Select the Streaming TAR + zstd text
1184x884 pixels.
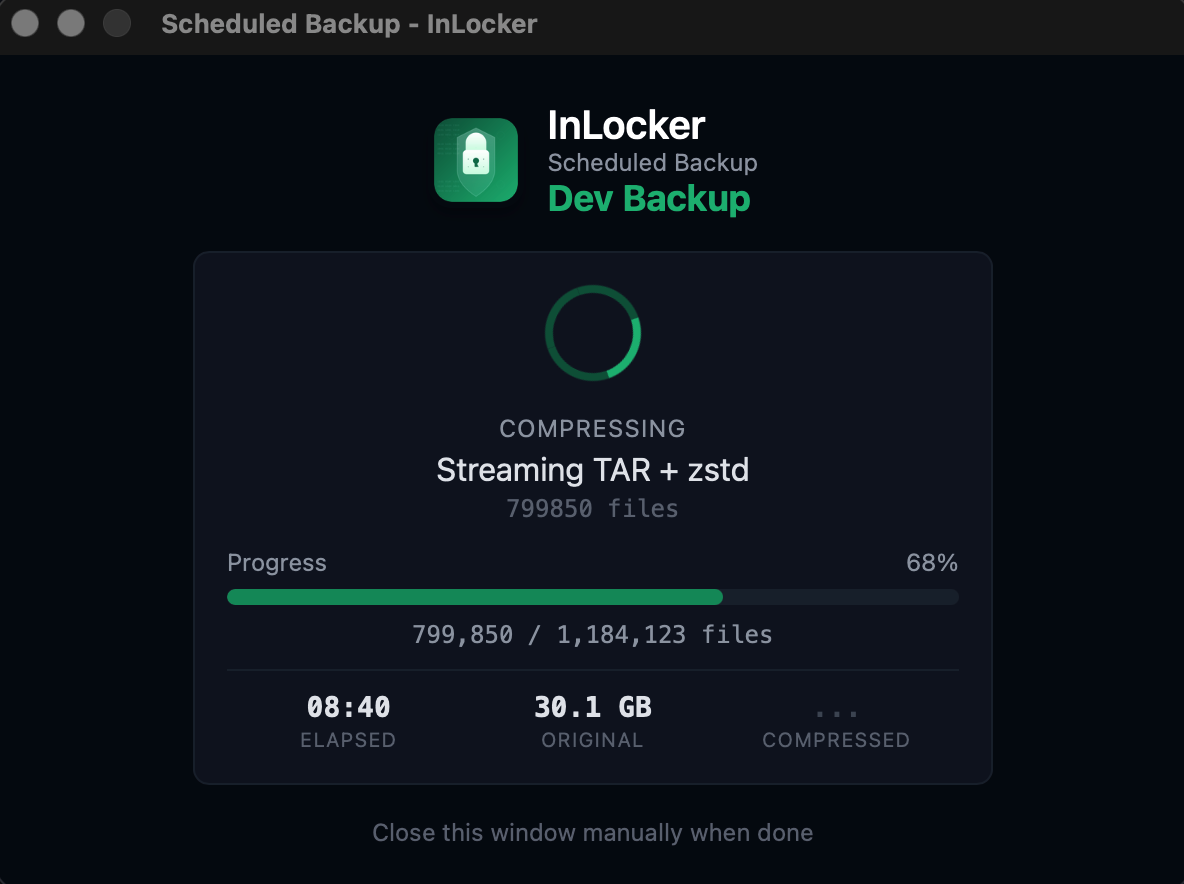click(592, 470)
